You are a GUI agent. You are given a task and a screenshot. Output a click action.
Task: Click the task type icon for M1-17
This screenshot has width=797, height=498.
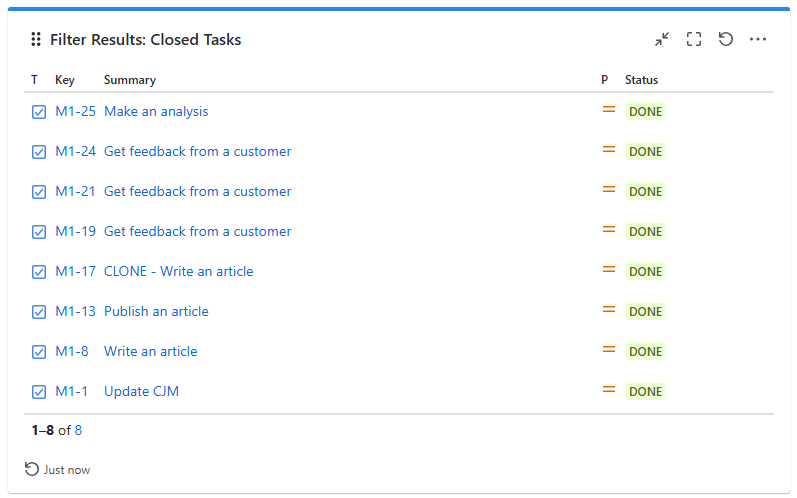[39, 272]
